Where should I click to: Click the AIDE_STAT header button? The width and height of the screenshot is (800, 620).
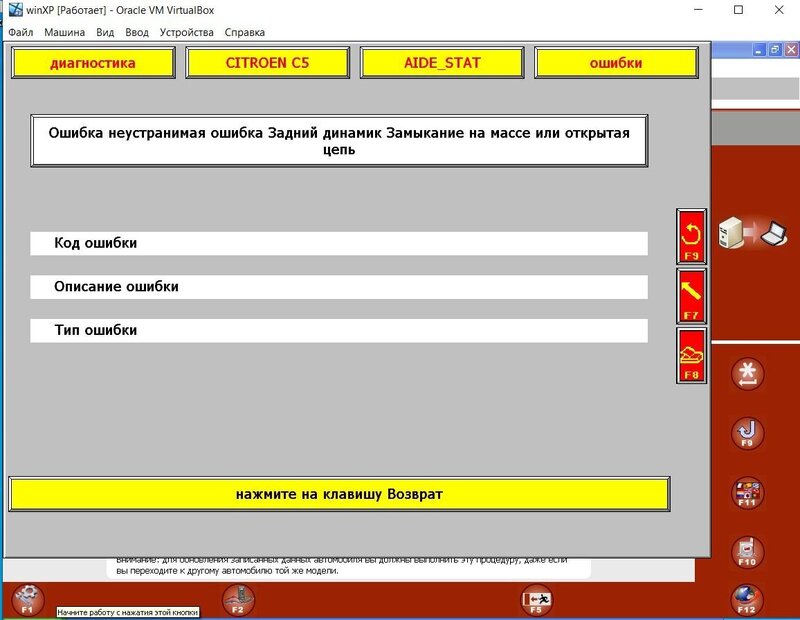(x=442, y=62)
